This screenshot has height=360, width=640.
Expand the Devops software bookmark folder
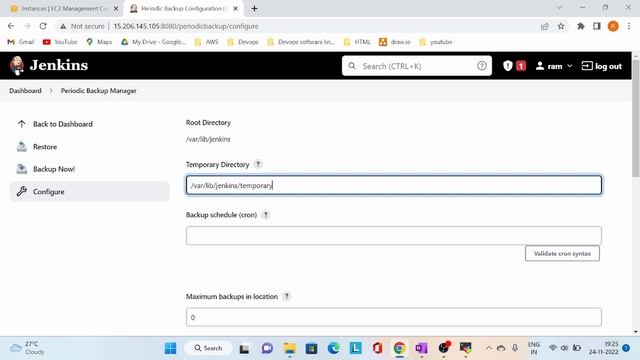[301, 42]
